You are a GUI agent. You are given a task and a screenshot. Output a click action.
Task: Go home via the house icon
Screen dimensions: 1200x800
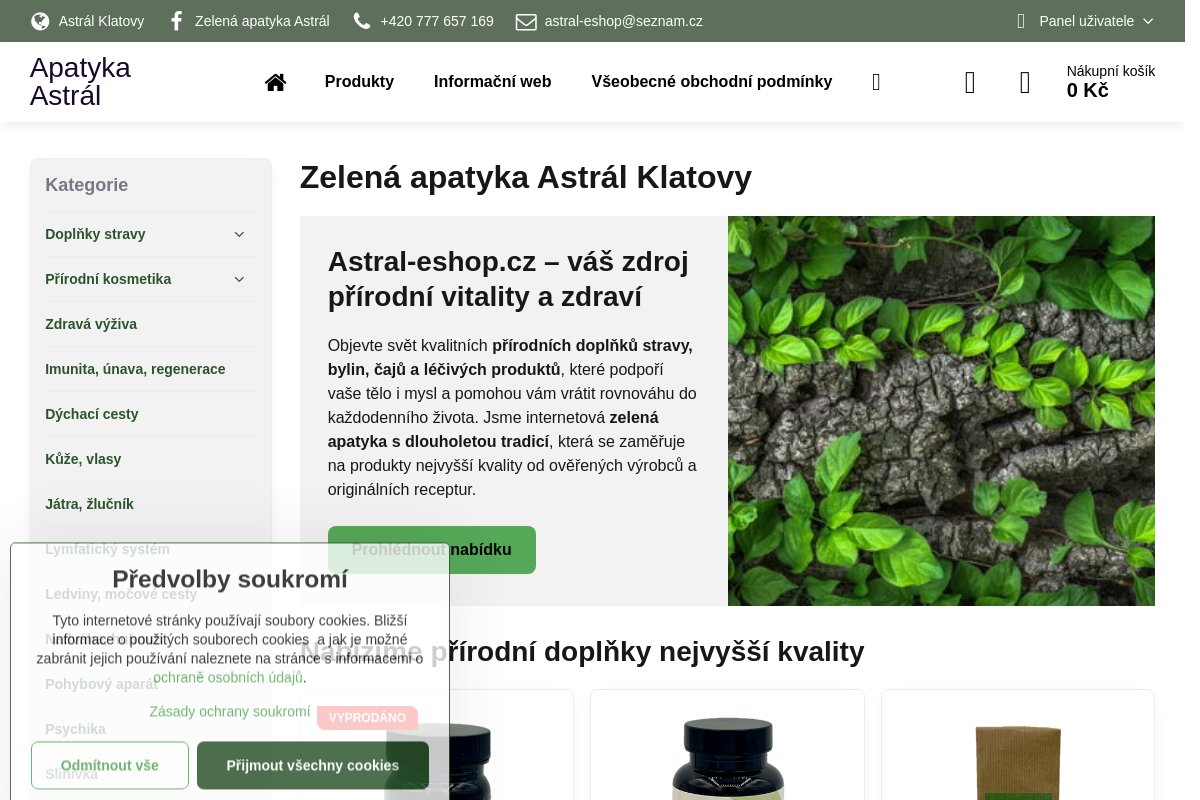[275, 82]
